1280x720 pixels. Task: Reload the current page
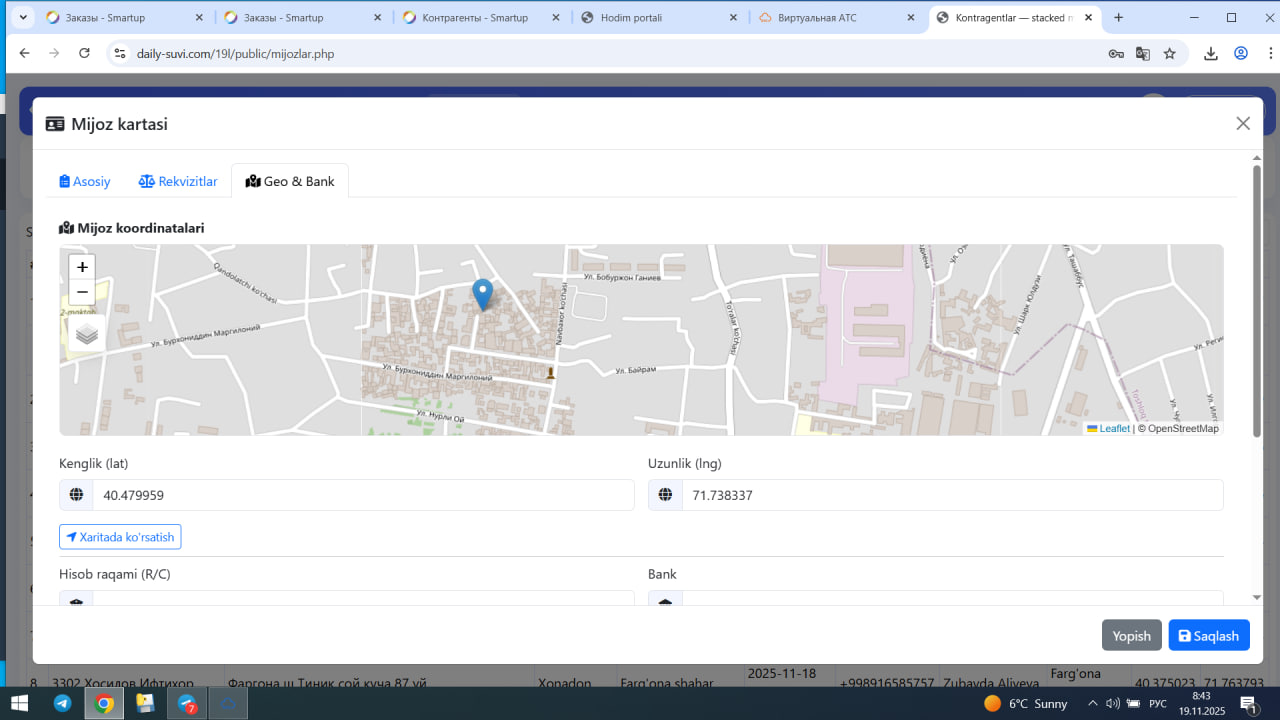click(x=84, y=54)
